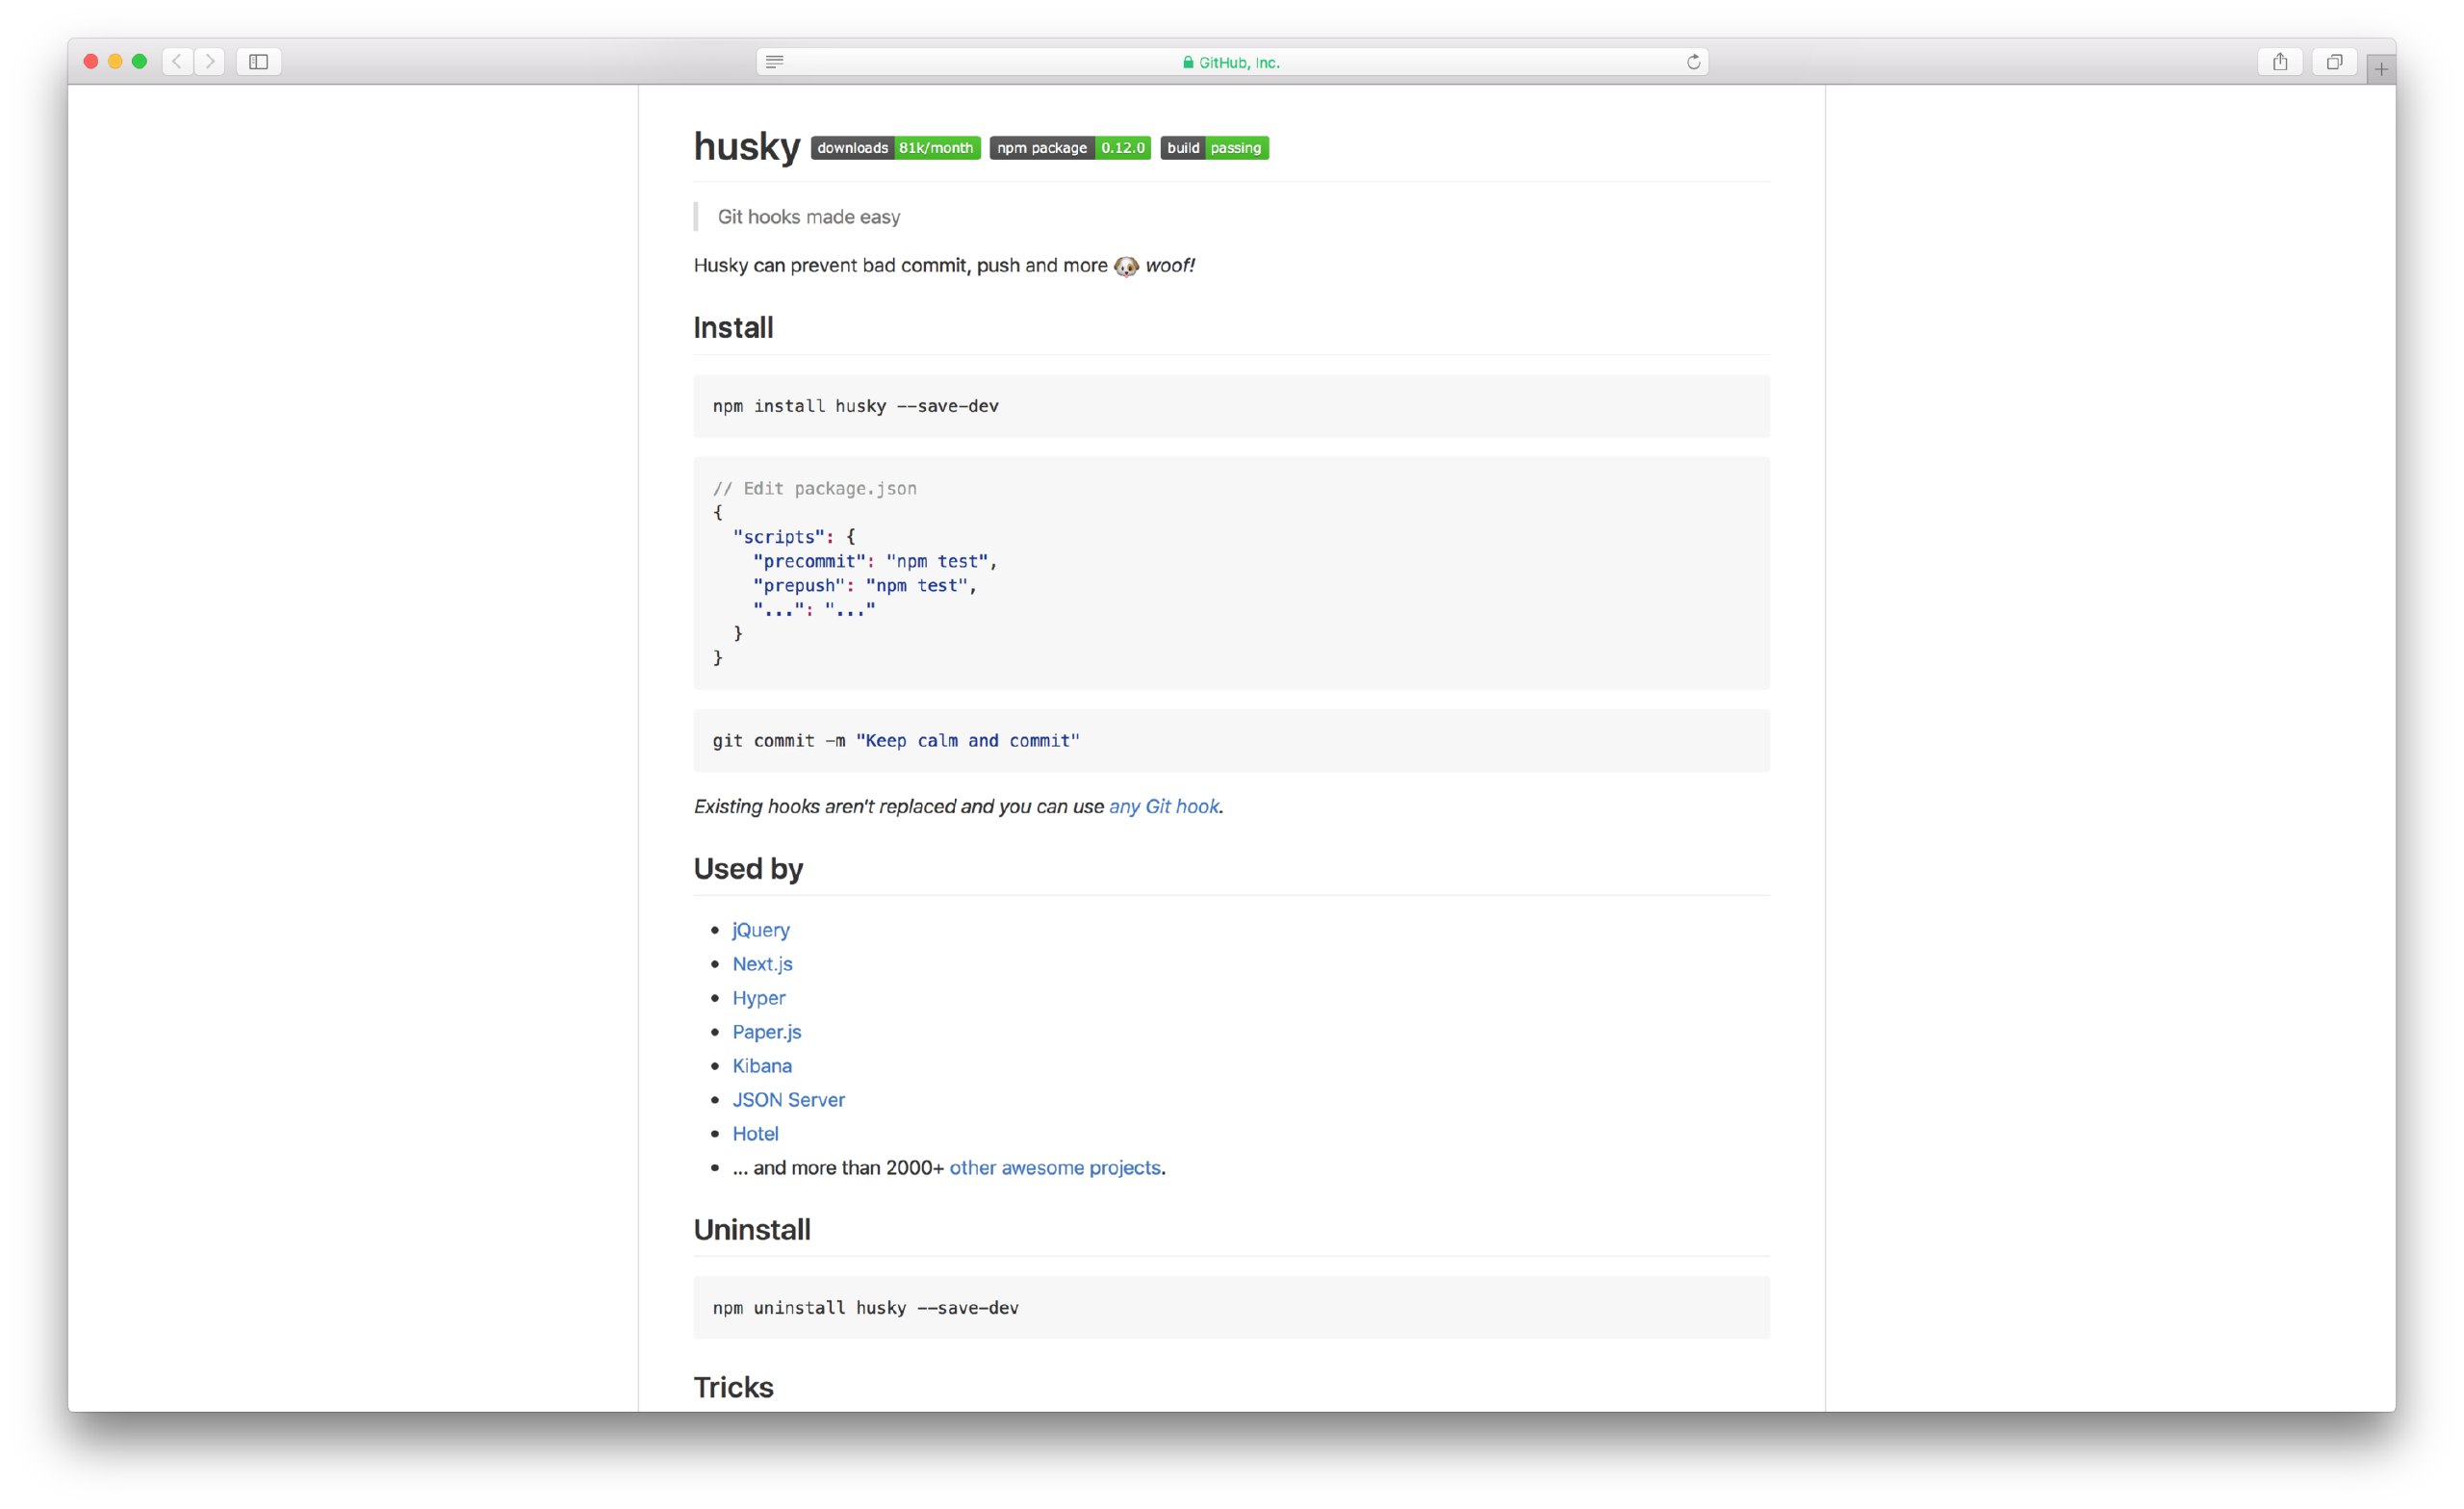Image resolution: width=2464 pixels, height=1509 pixels.
Task: Open the Next.js project link
Action: coord(762,964)
